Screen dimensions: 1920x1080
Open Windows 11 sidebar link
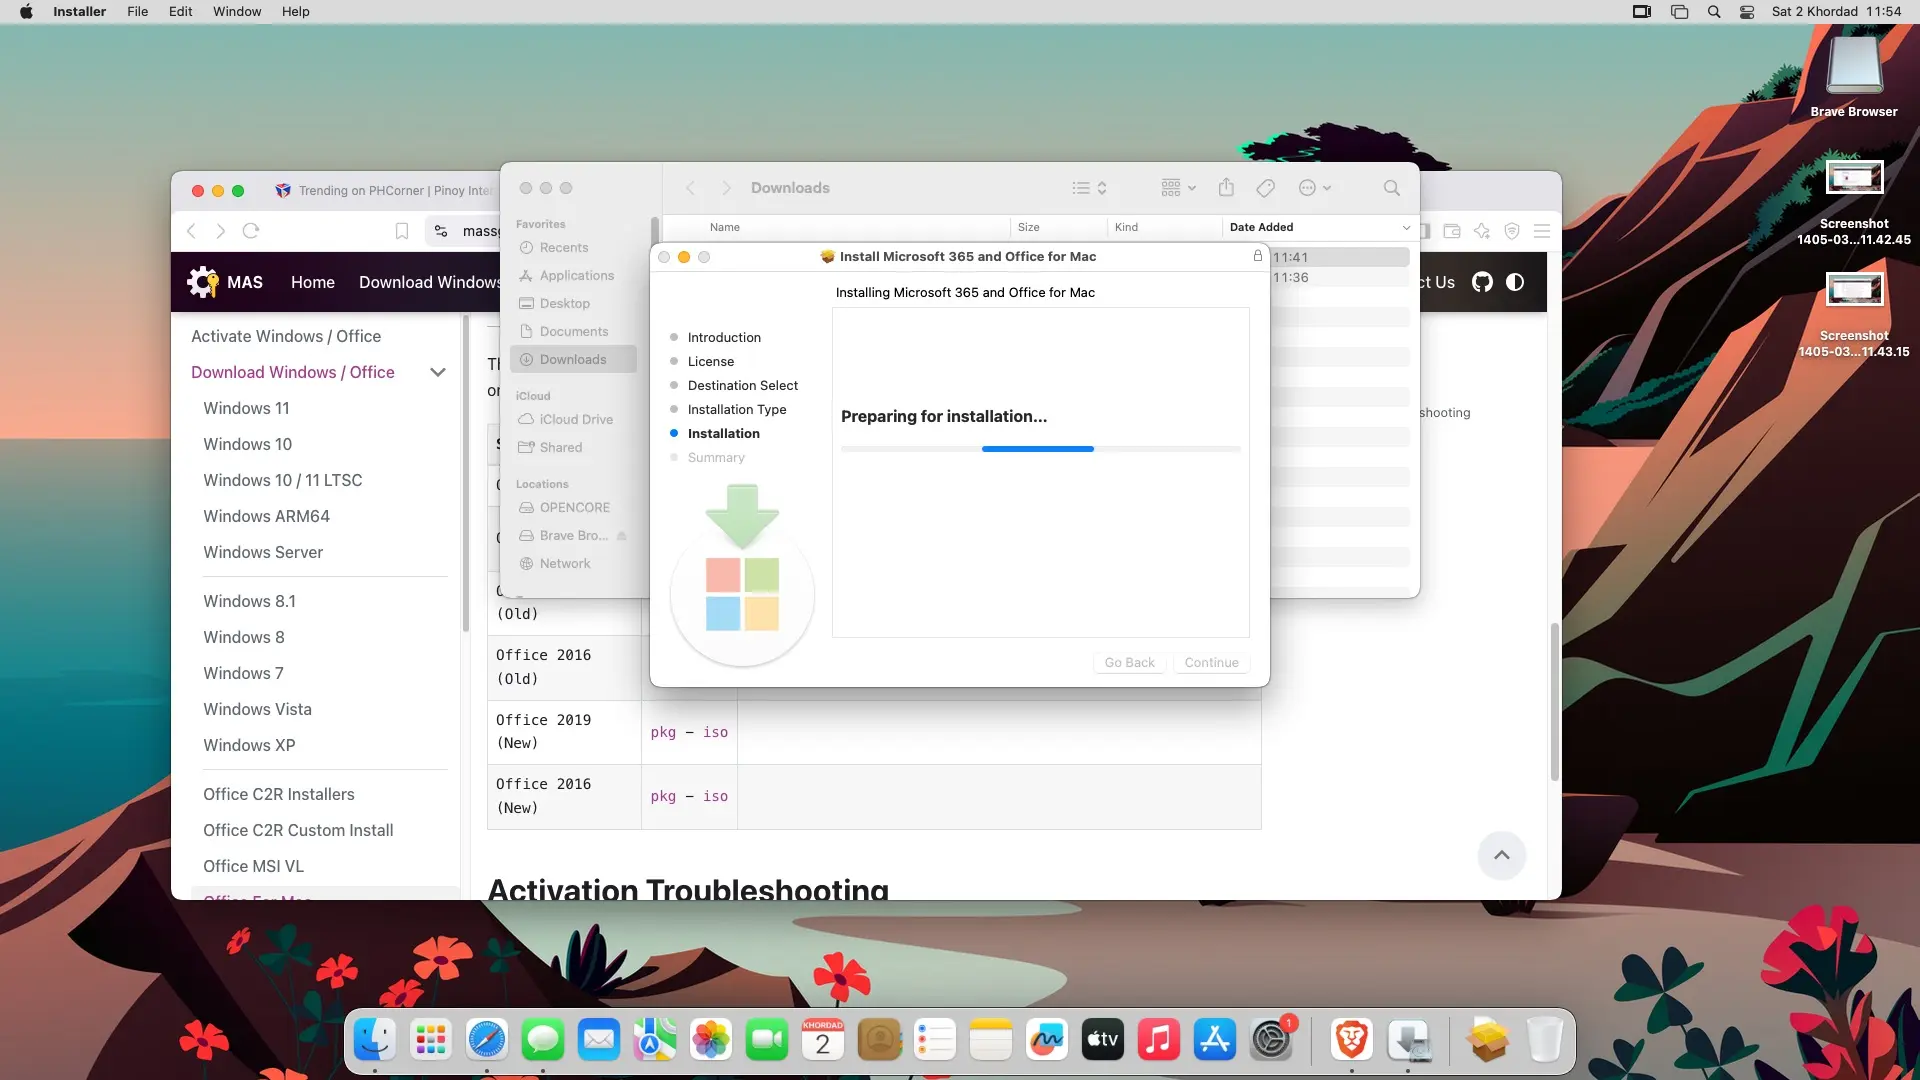pyautogui.click(x=246, y=408)
